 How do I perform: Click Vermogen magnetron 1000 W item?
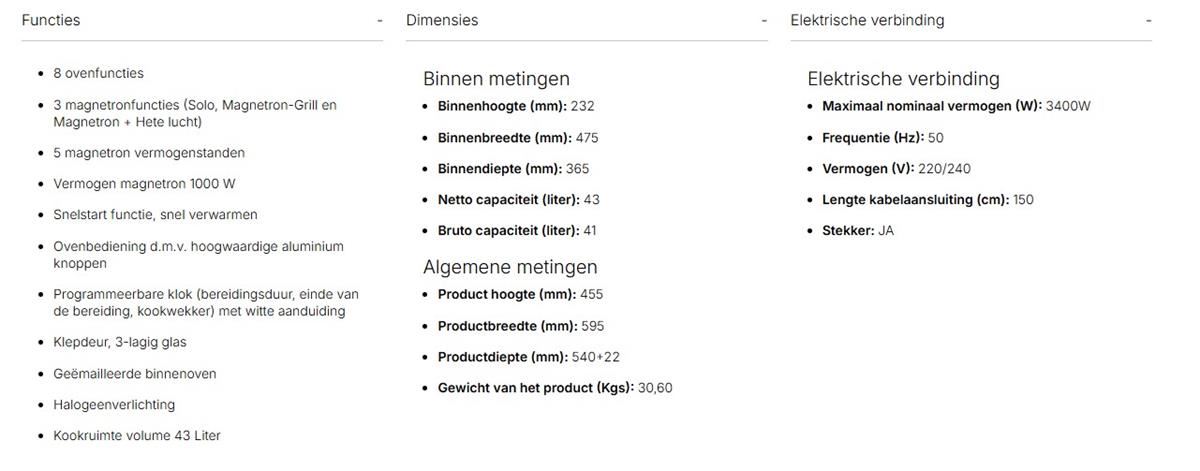click(x=144, y=184)
